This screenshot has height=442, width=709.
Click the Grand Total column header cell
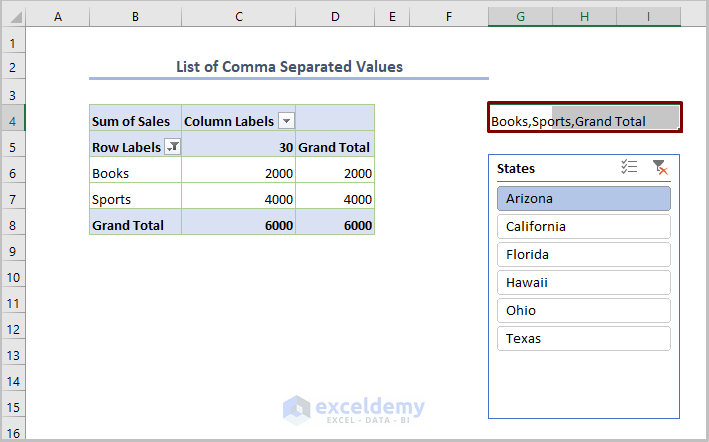click(x=335, y=147)
